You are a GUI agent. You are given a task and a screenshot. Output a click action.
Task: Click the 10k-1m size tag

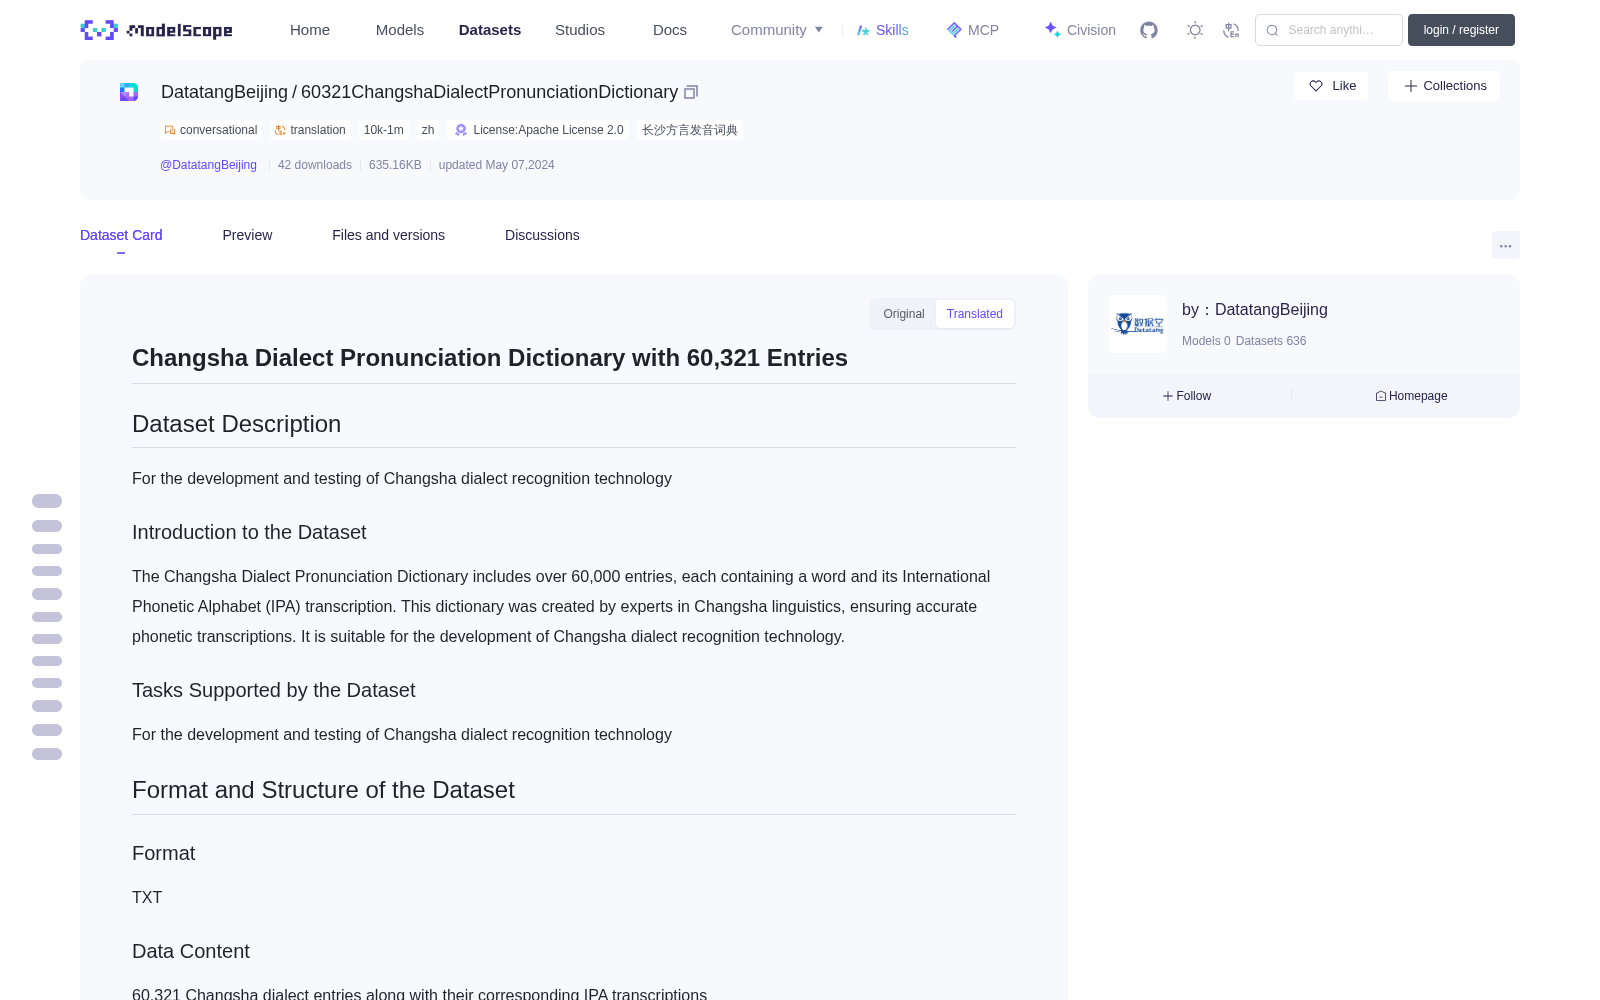point(384,130)
